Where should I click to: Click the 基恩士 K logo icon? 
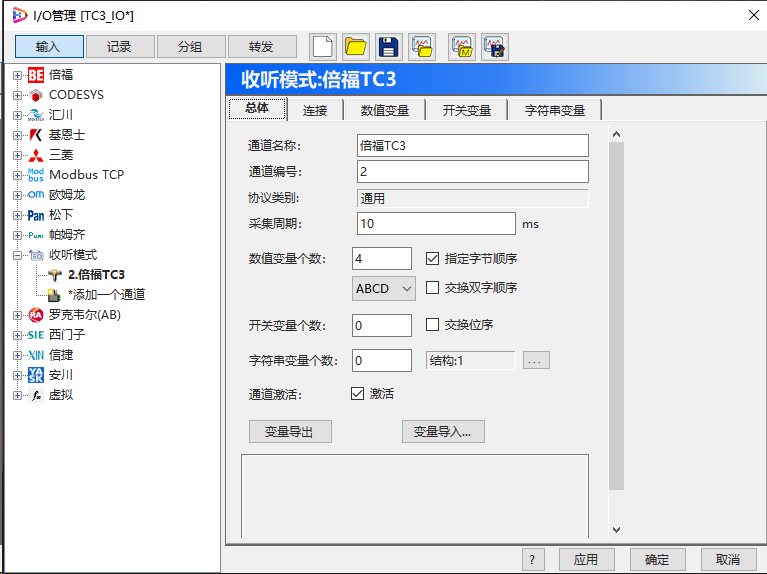pos(36,135)
